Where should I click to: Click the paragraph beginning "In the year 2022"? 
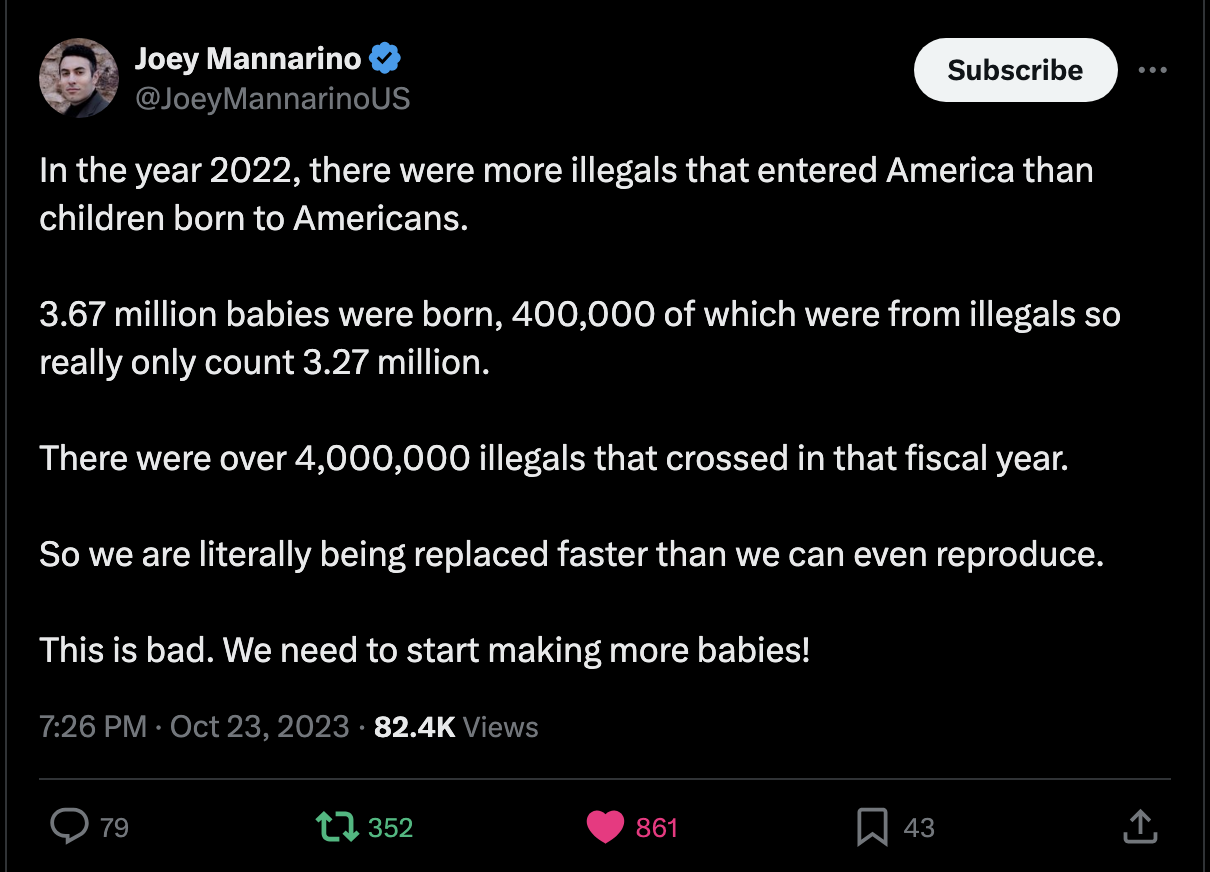click(x=566, y=194)
